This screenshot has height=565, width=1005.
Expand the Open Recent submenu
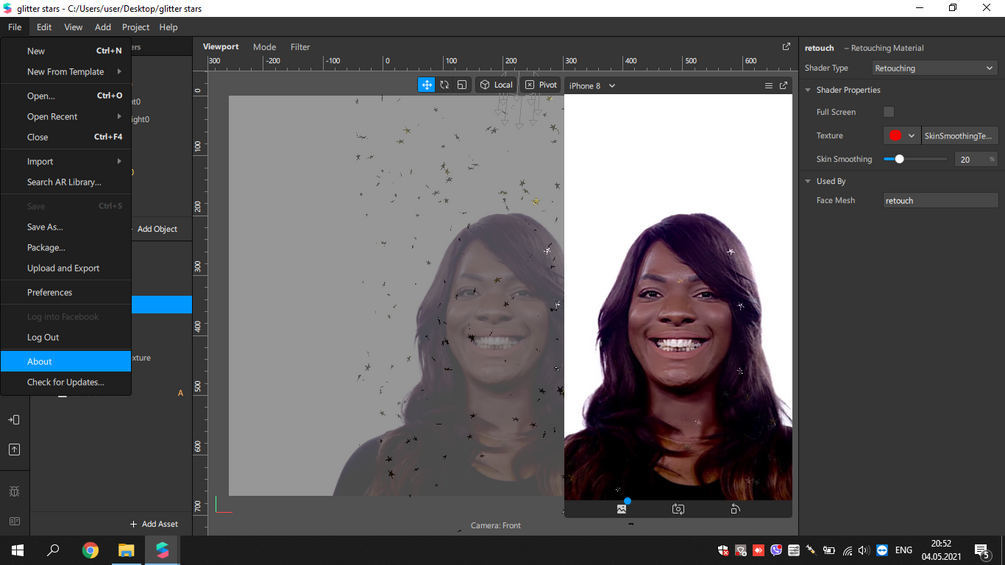[66, 117]
